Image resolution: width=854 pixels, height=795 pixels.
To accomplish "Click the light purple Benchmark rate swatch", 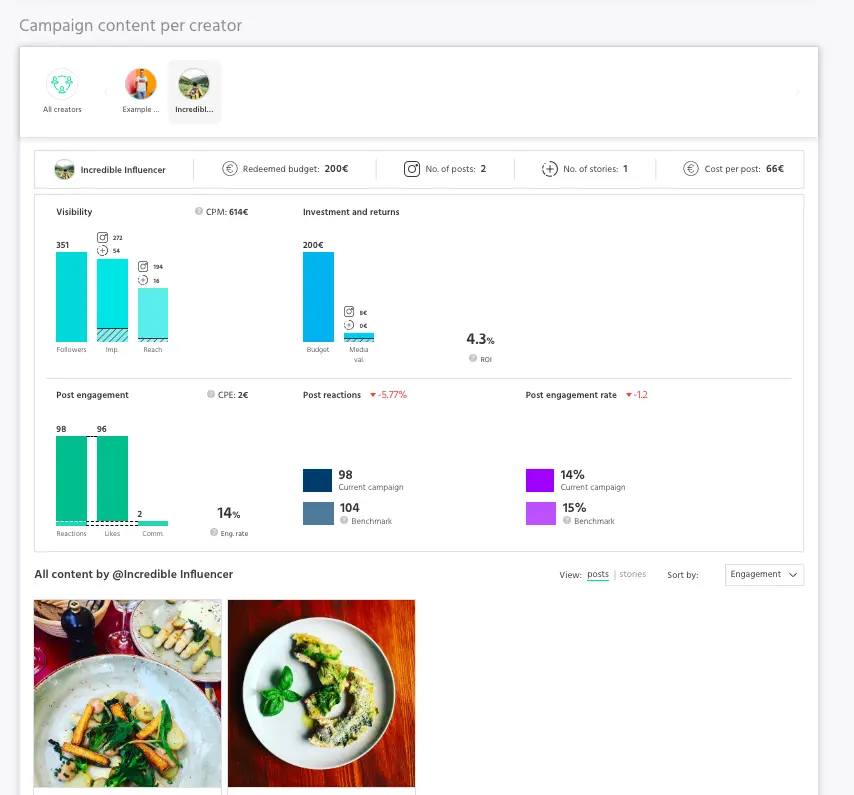I will (540, 514).
